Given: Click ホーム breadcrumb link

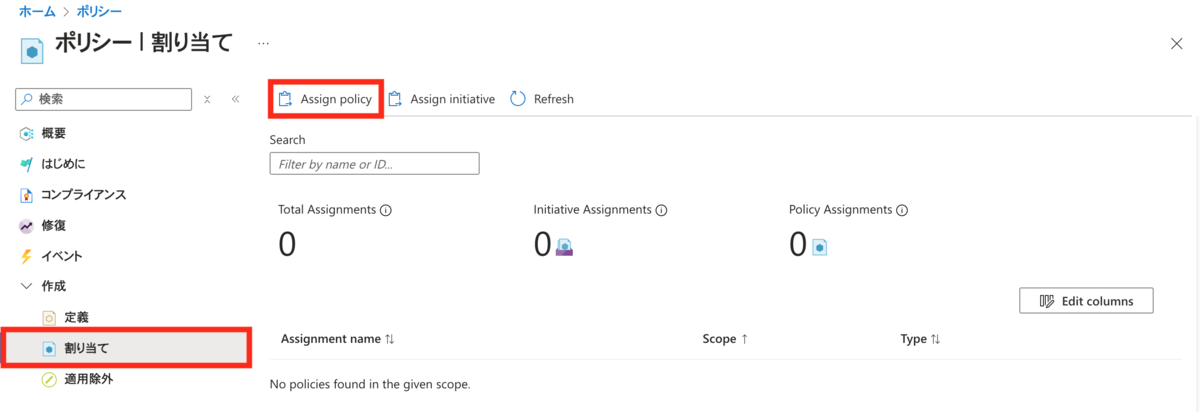Looking at the screenshot, I should [x=36, y=12].
